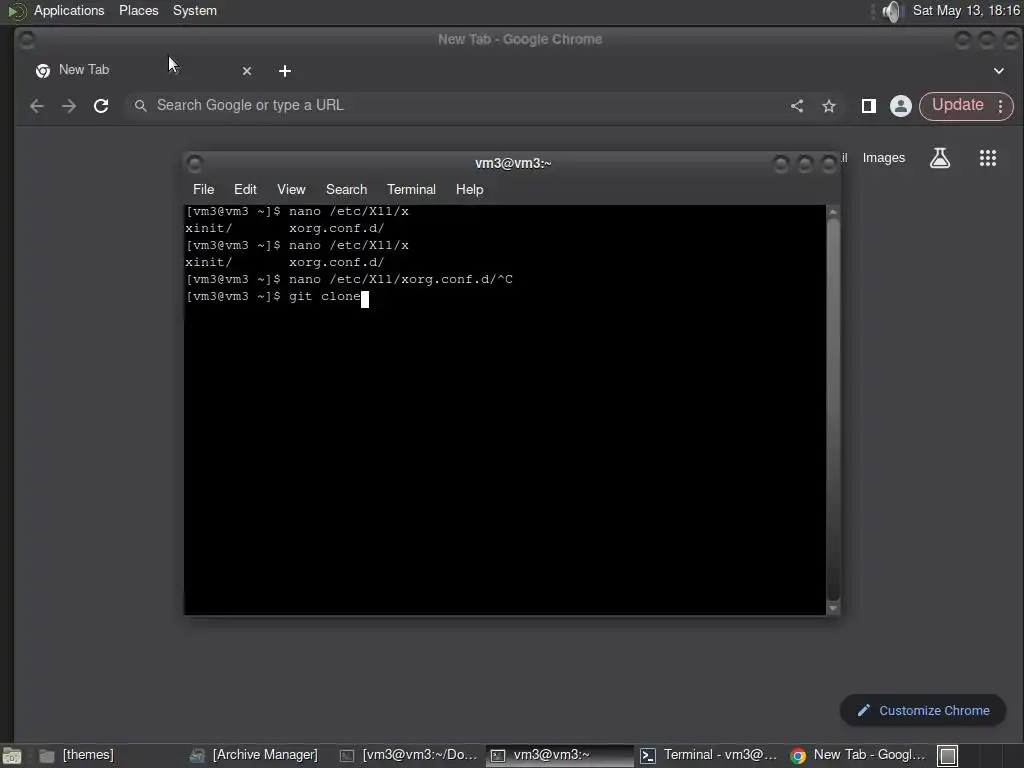Open the terminal Edit menu

click(x=245, y=189)
